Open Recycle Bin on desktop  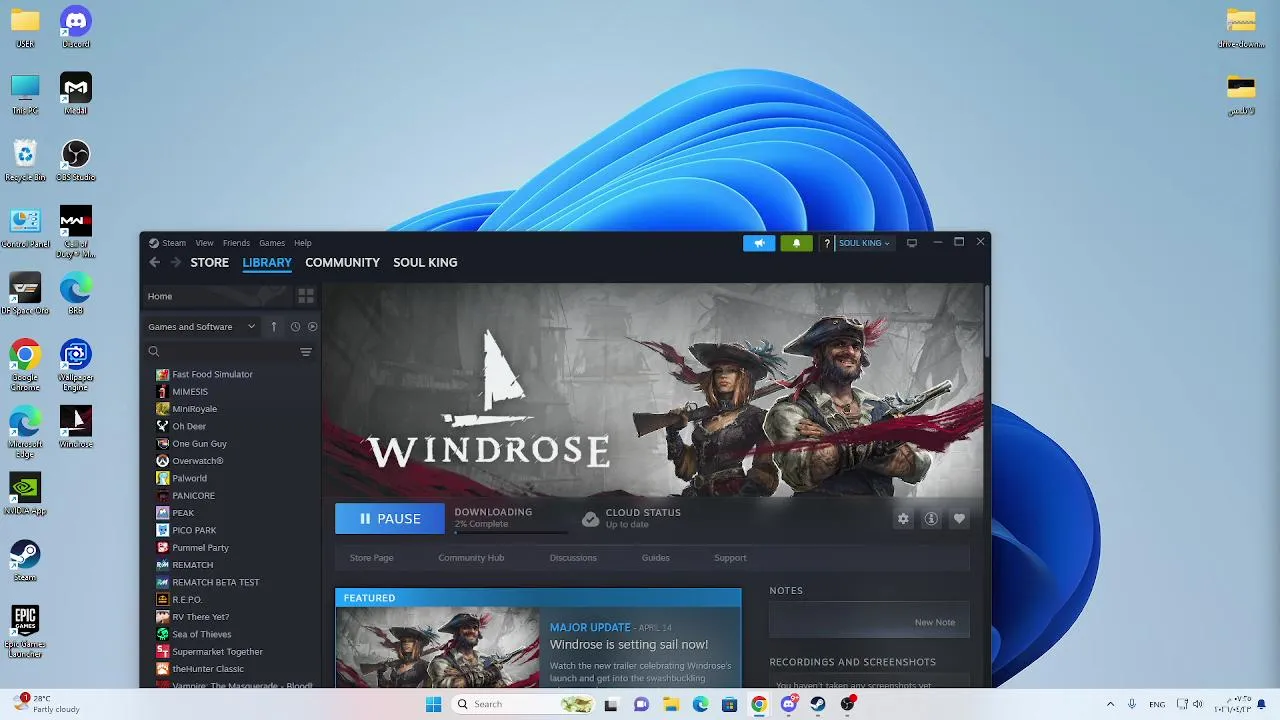(x=25, y=160)
